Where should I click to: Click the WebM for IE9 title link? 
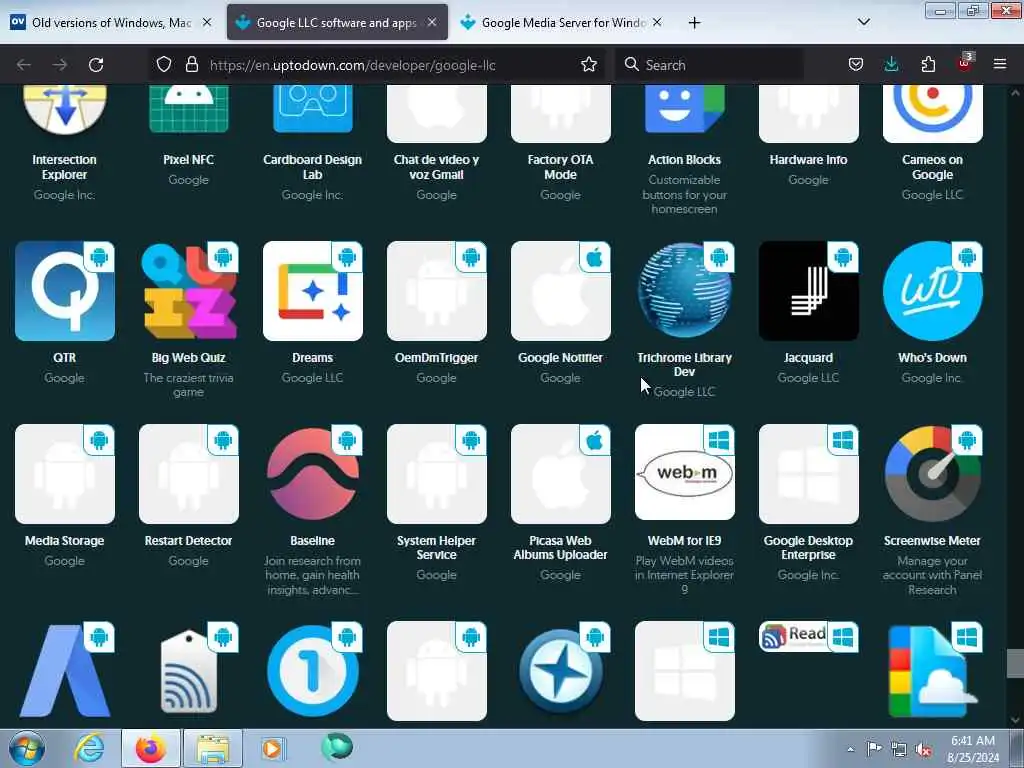pos(684,541)
